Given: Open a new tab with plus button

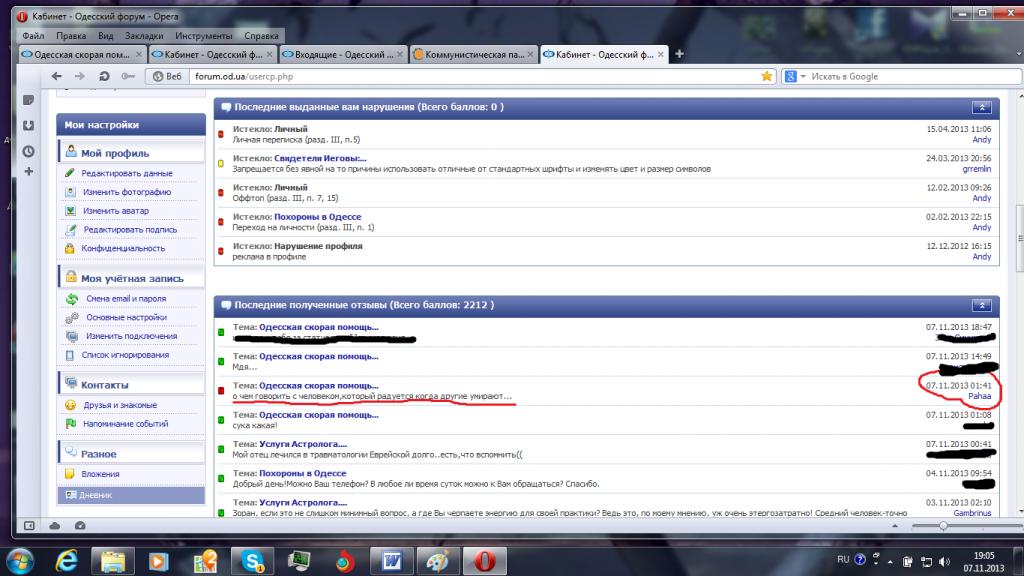Looking at the screenshot, I should coord(679,54).
